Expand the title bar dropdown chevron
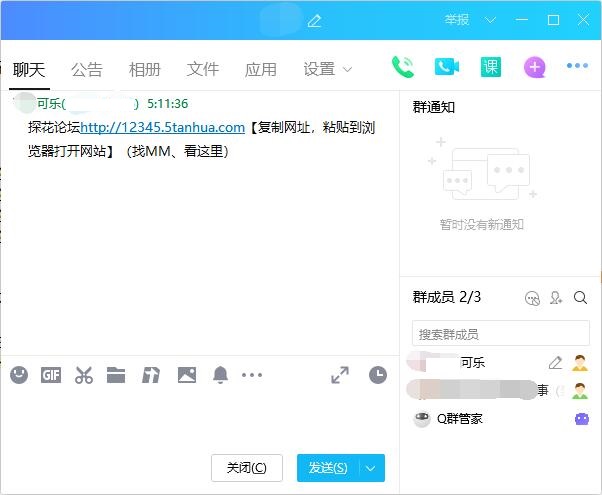This screenshot has width=602, height=495. (490, 20)
